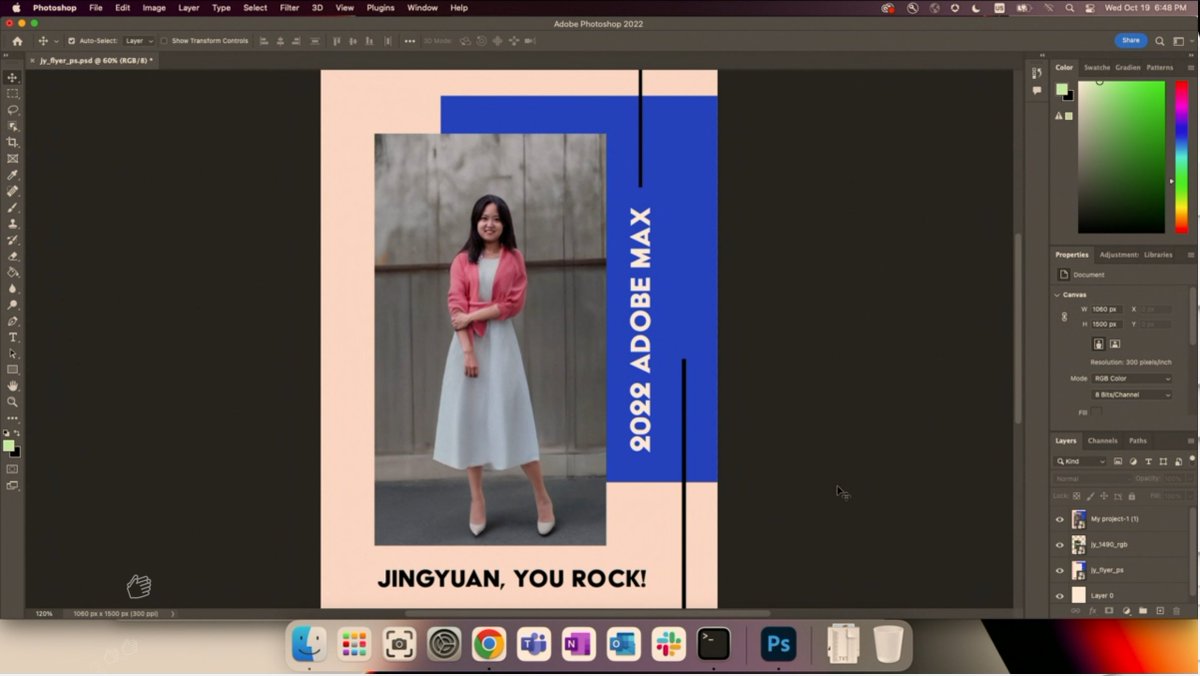Click the Share button
This screenshot has width=1200, height=676.
point(1131,41)
